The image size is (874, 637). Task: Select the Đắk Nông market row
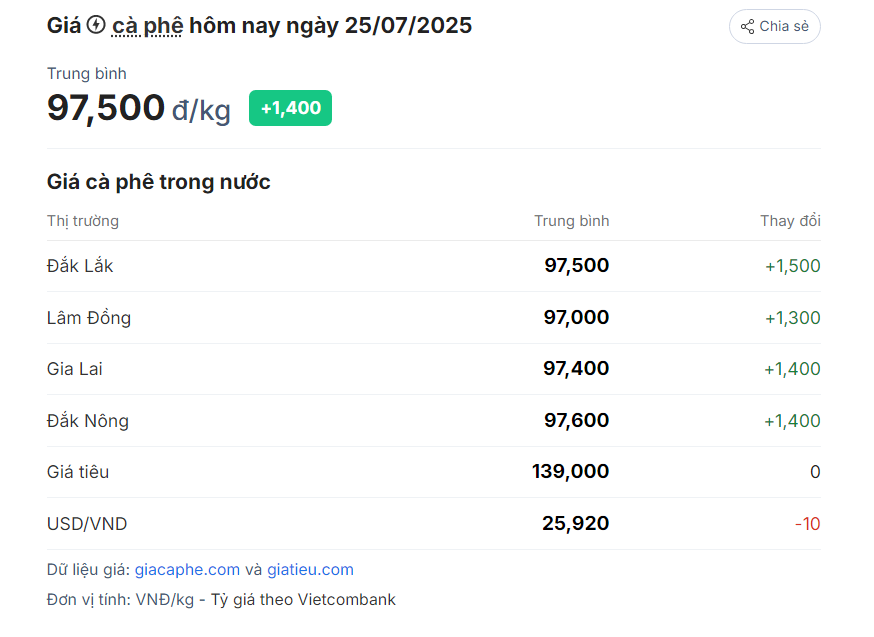point(434,421)
